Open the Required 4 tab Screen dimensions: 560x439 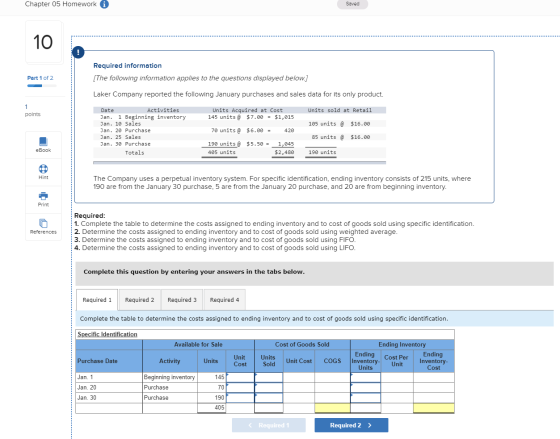click(x=225, y=300)
